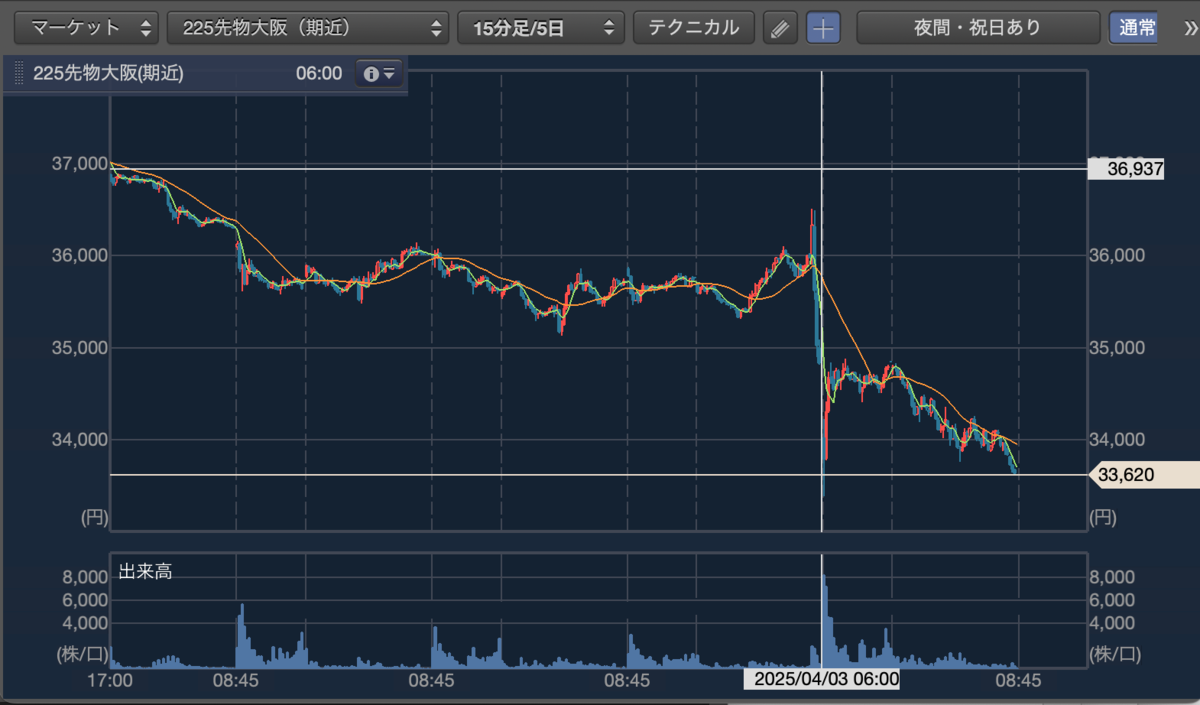Click the right 35,000 price axis label

(x=1116, y=348)
